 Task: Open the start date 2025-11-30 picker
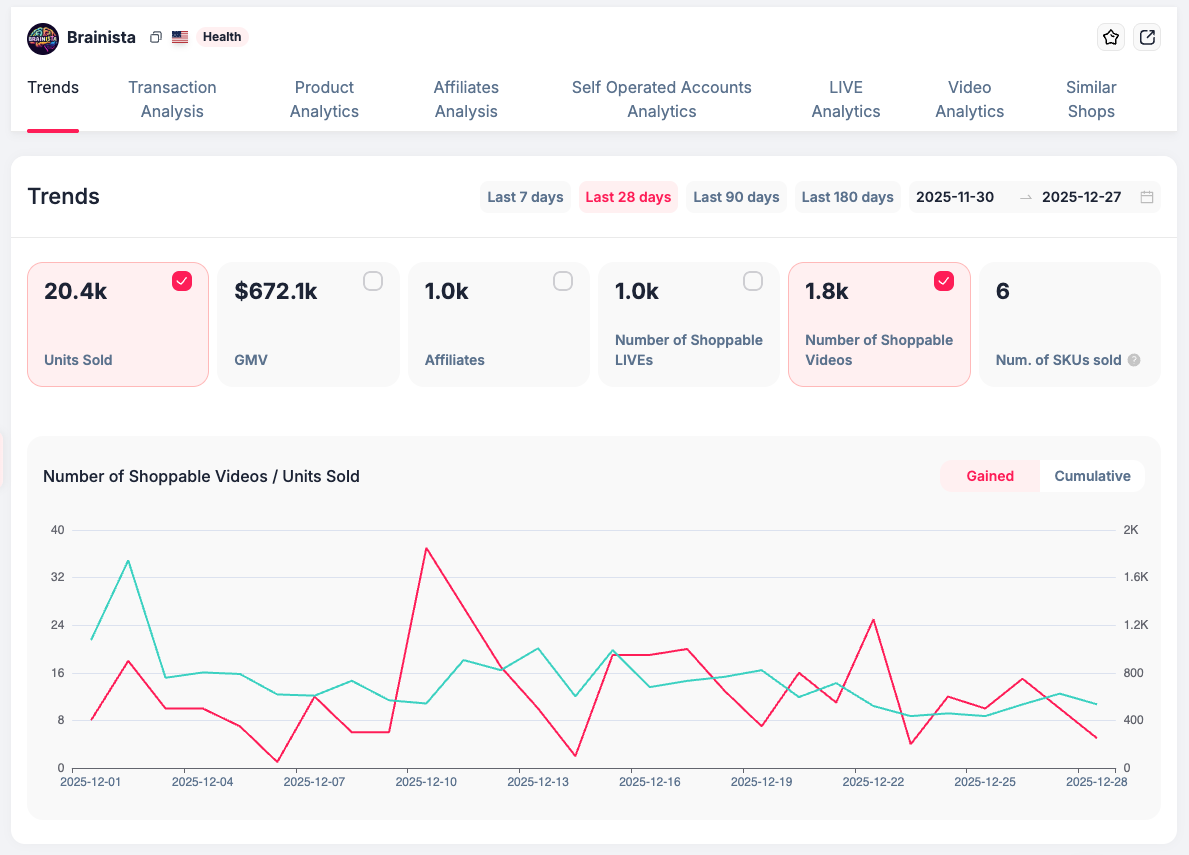[955, 197]
